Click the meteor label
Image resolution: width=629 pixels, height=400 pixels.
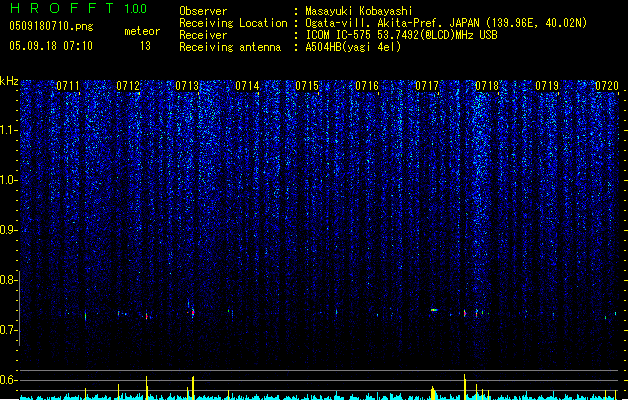pos(142,31)
